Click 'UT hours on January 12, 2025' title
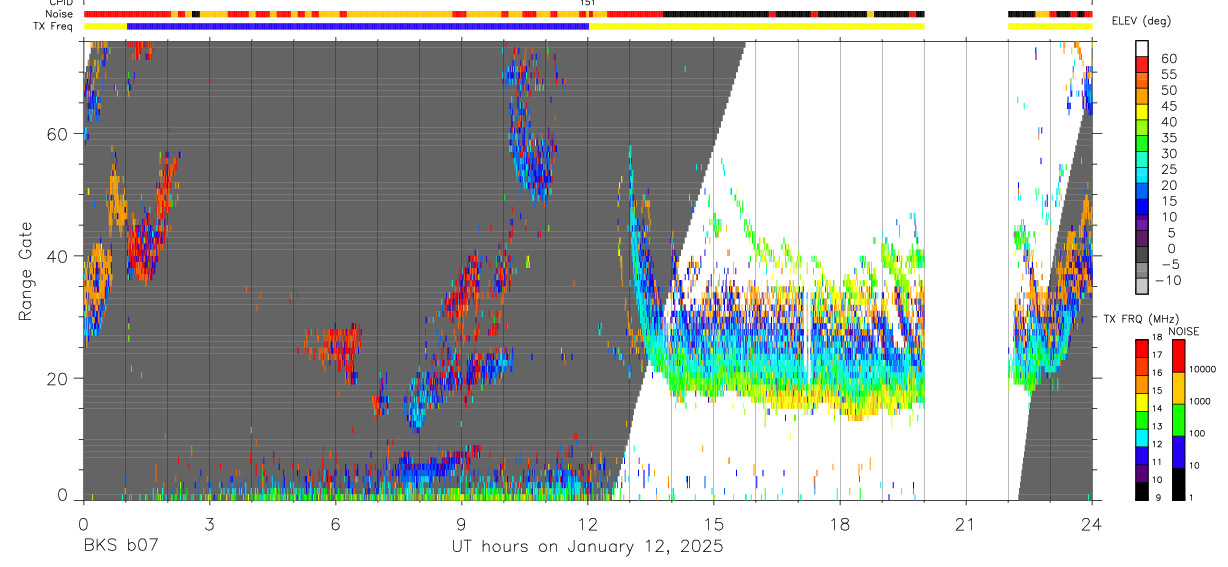 [587, 547]
